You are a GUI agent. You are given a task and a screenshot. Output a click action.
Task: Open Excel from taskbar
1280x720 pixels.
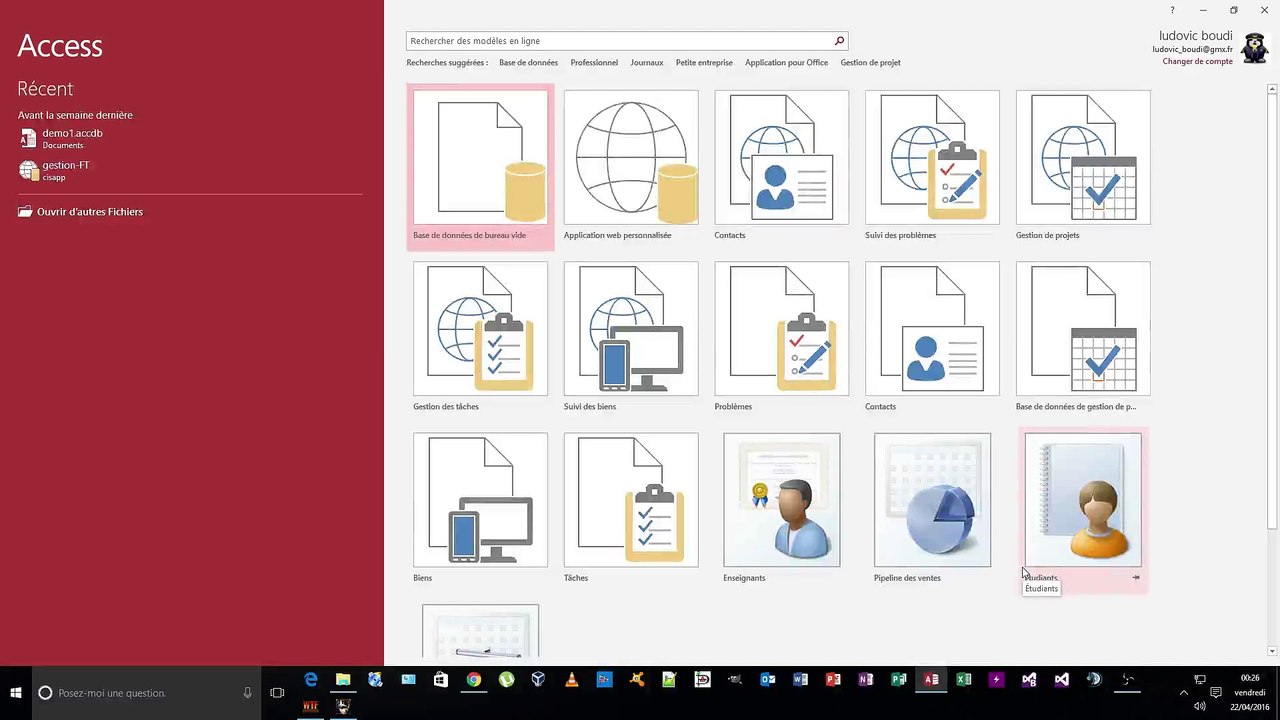click(963, 680)
